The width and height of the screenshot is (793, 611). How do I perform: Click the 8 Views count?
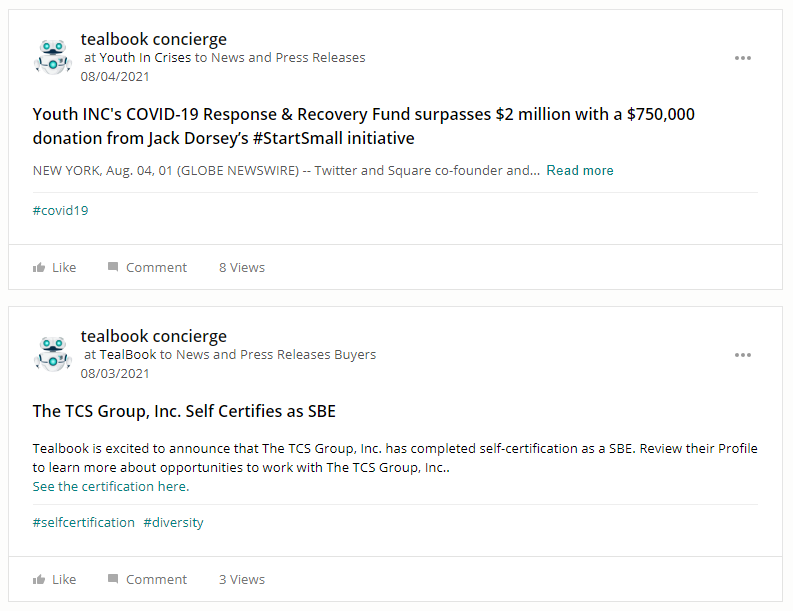coord(242,267)
